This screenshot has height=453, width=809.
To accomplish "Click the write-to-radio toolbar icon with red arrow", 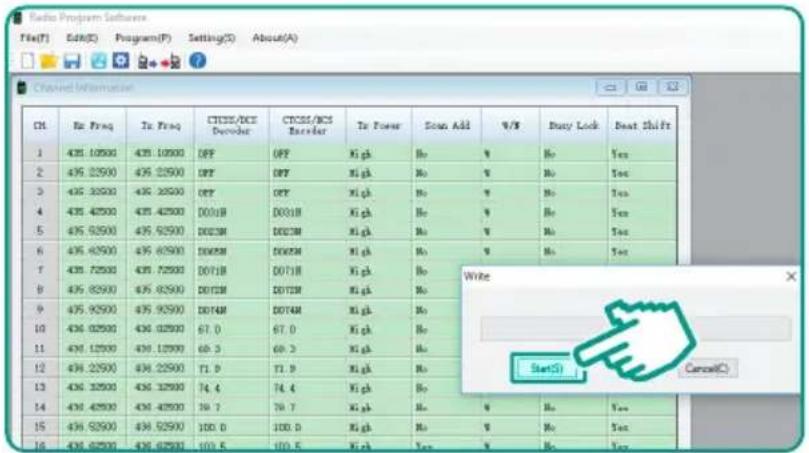I will (x=171, y=62).
